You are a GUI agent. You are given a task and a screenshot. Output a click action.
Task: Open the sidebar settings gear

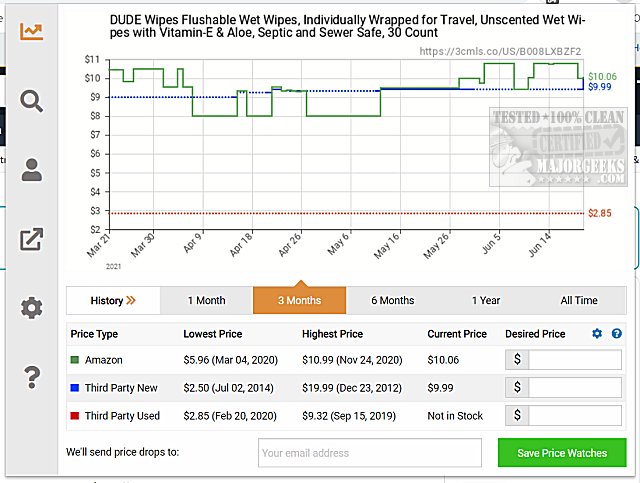[x=32, y=308]
